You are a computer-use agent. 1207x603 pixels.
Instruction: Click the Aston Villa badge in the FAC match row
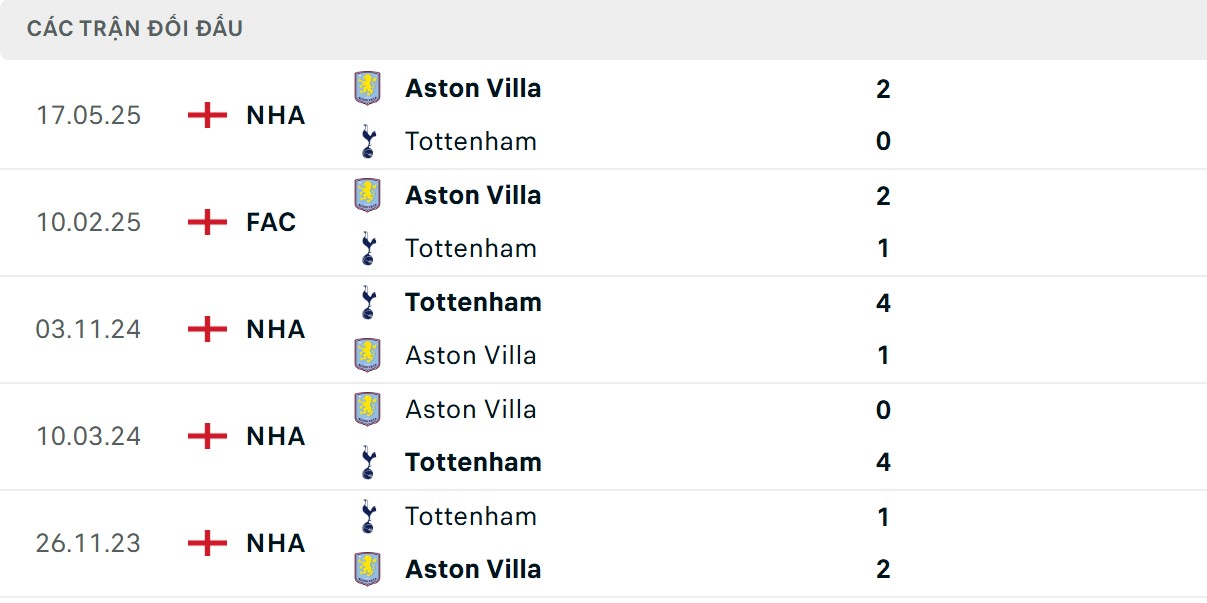[x=369, y=195]
